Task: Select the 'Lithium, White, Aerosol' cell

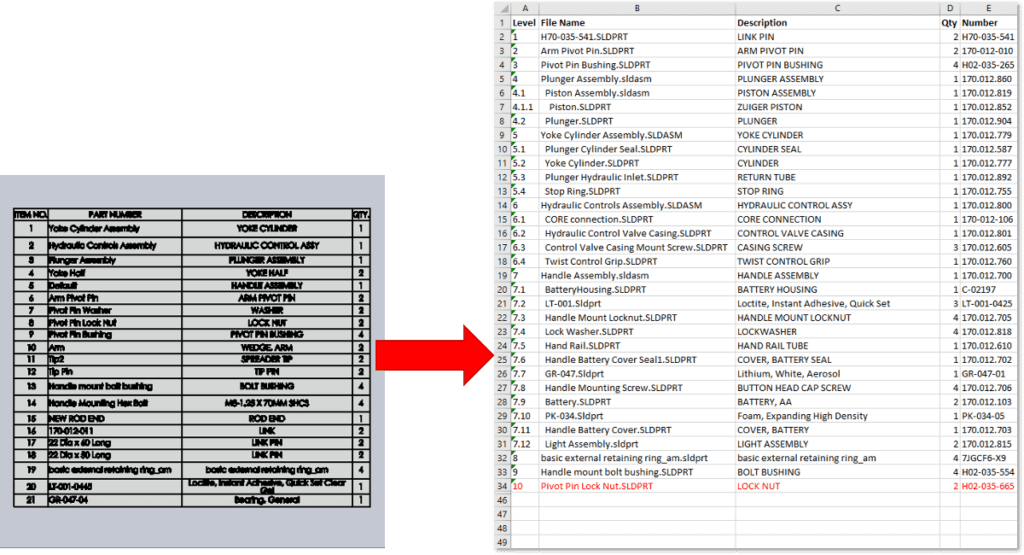Action: tap(837, 374)
